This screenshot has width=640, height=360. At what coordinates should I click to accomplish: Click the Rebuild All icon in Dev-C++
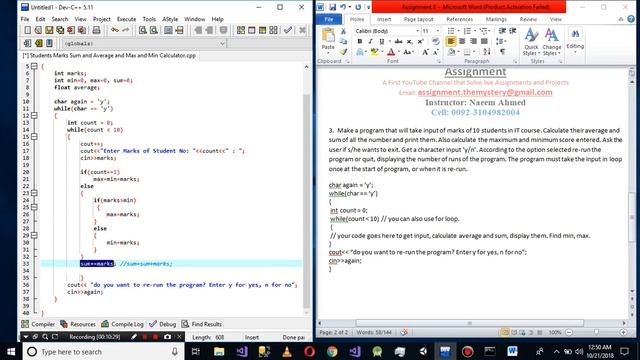click(x=273, y=30)
